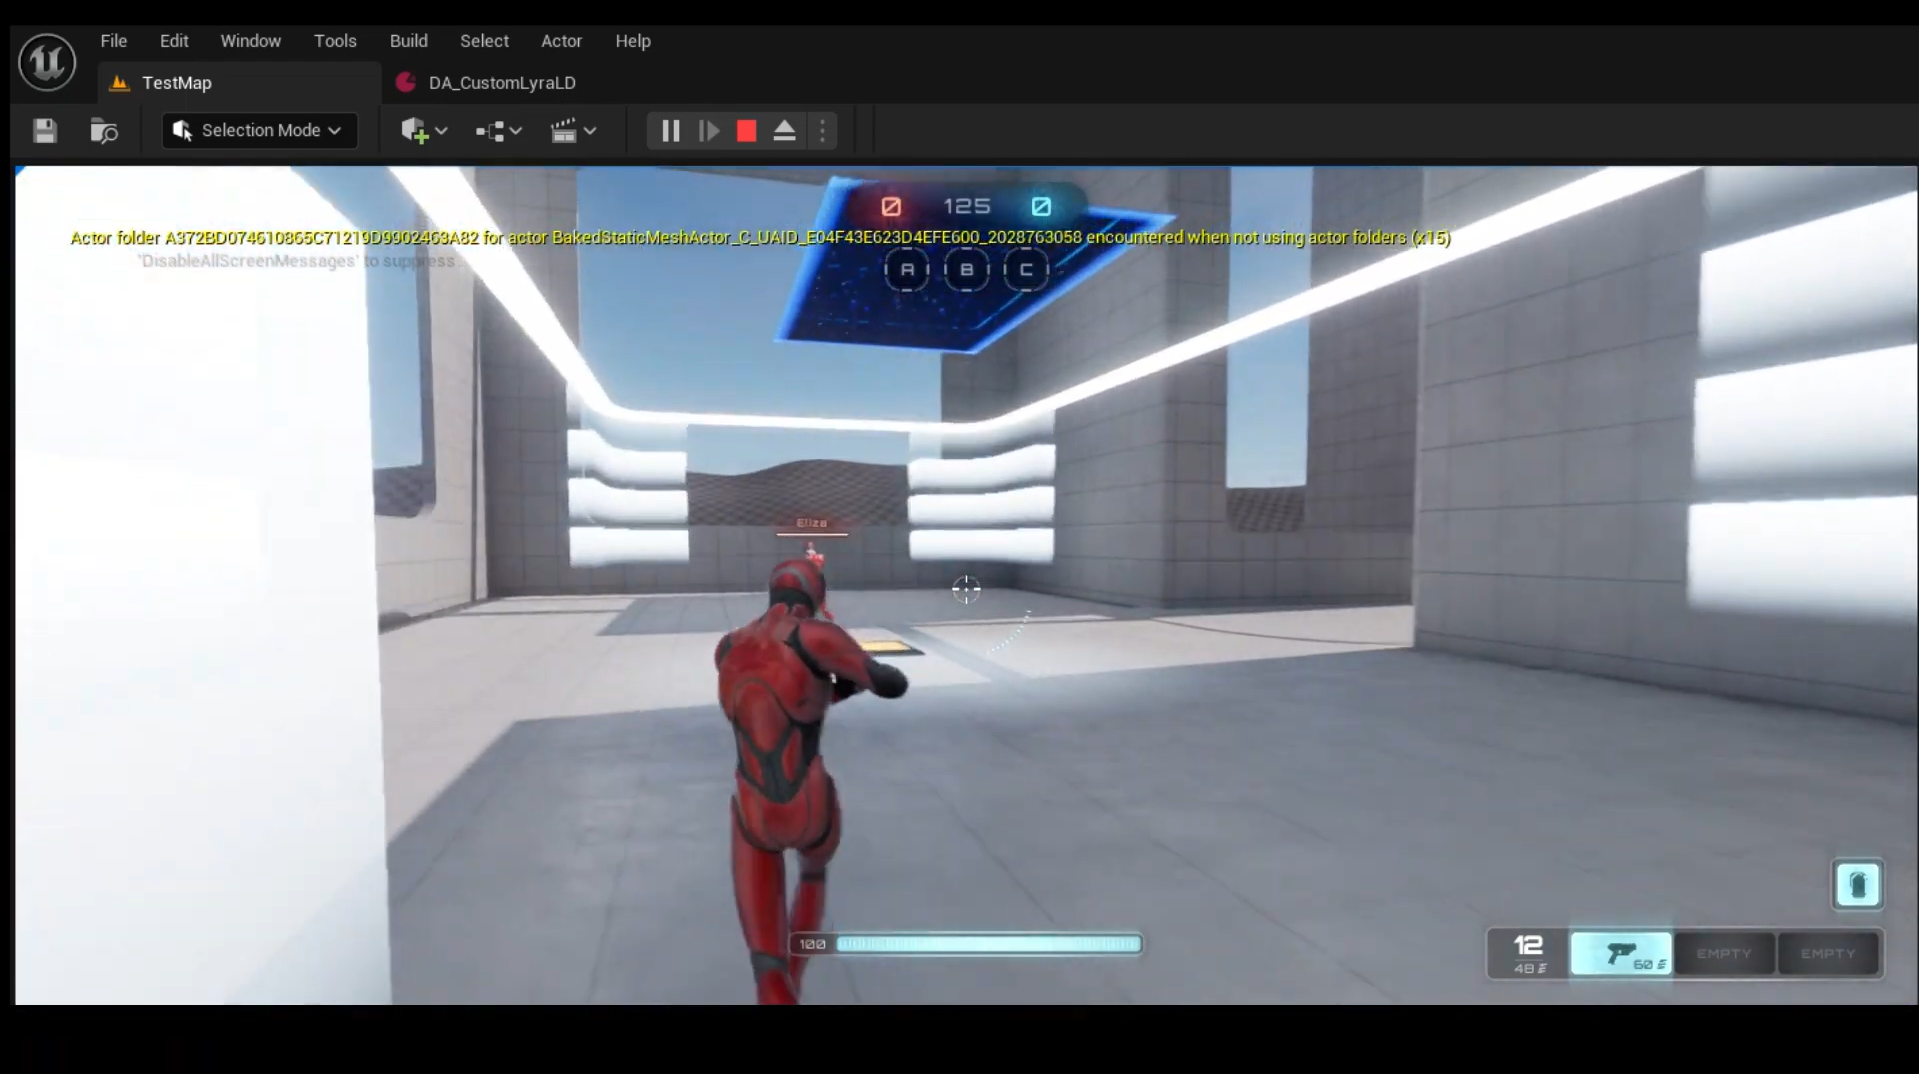The height and width of the screenshot is (1074, 1919).
Task: Switch to the DA_CustomLyraLD tab
Action: (501, 83)
